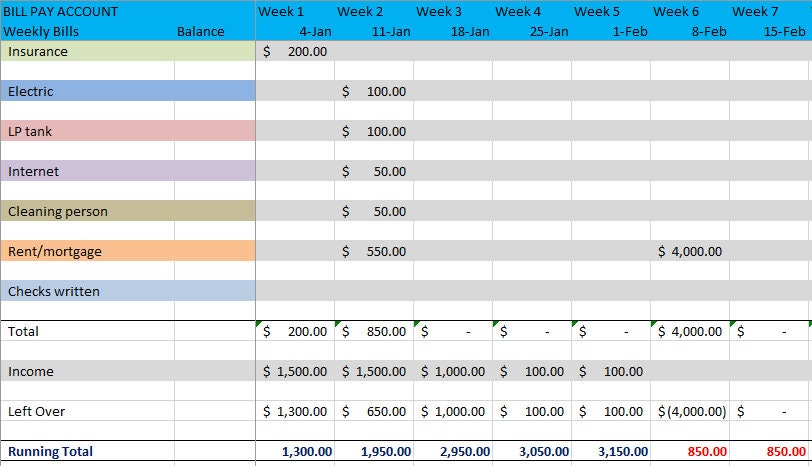Select Income $100.00 cell in Week 4
This screenshot has height=466, width=812.
[x=532, y=371]
